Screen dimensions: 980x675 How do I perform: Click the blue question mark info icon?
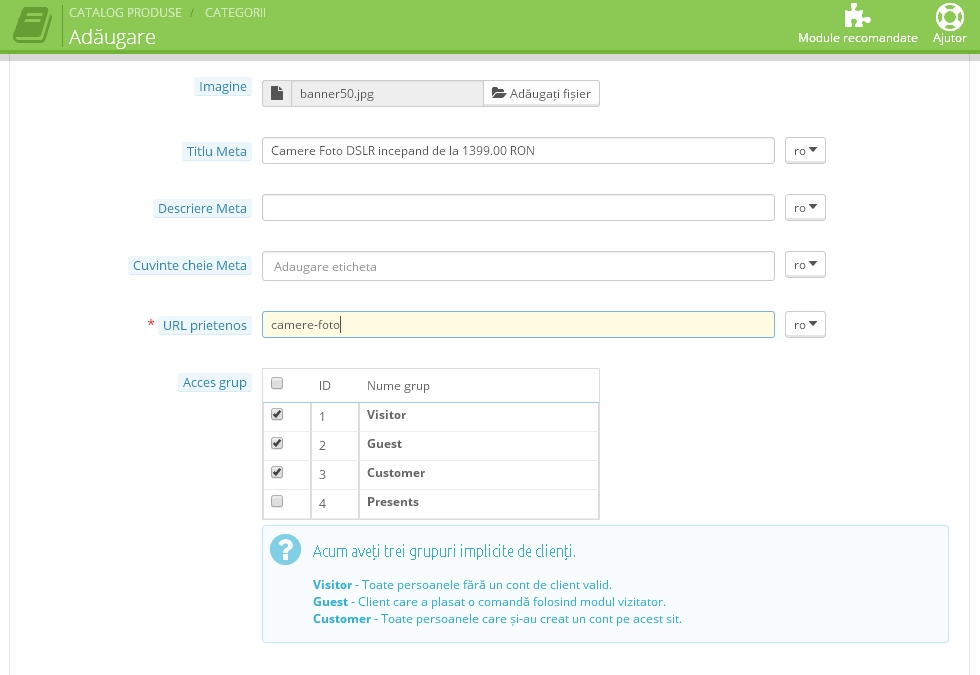(x=286, y=549)
